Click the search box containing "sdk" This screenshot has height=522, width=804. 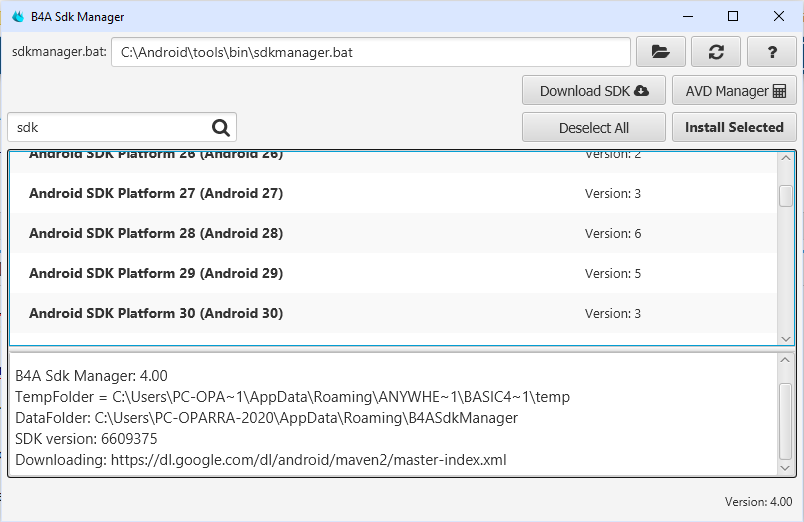[x=110, y=127]
